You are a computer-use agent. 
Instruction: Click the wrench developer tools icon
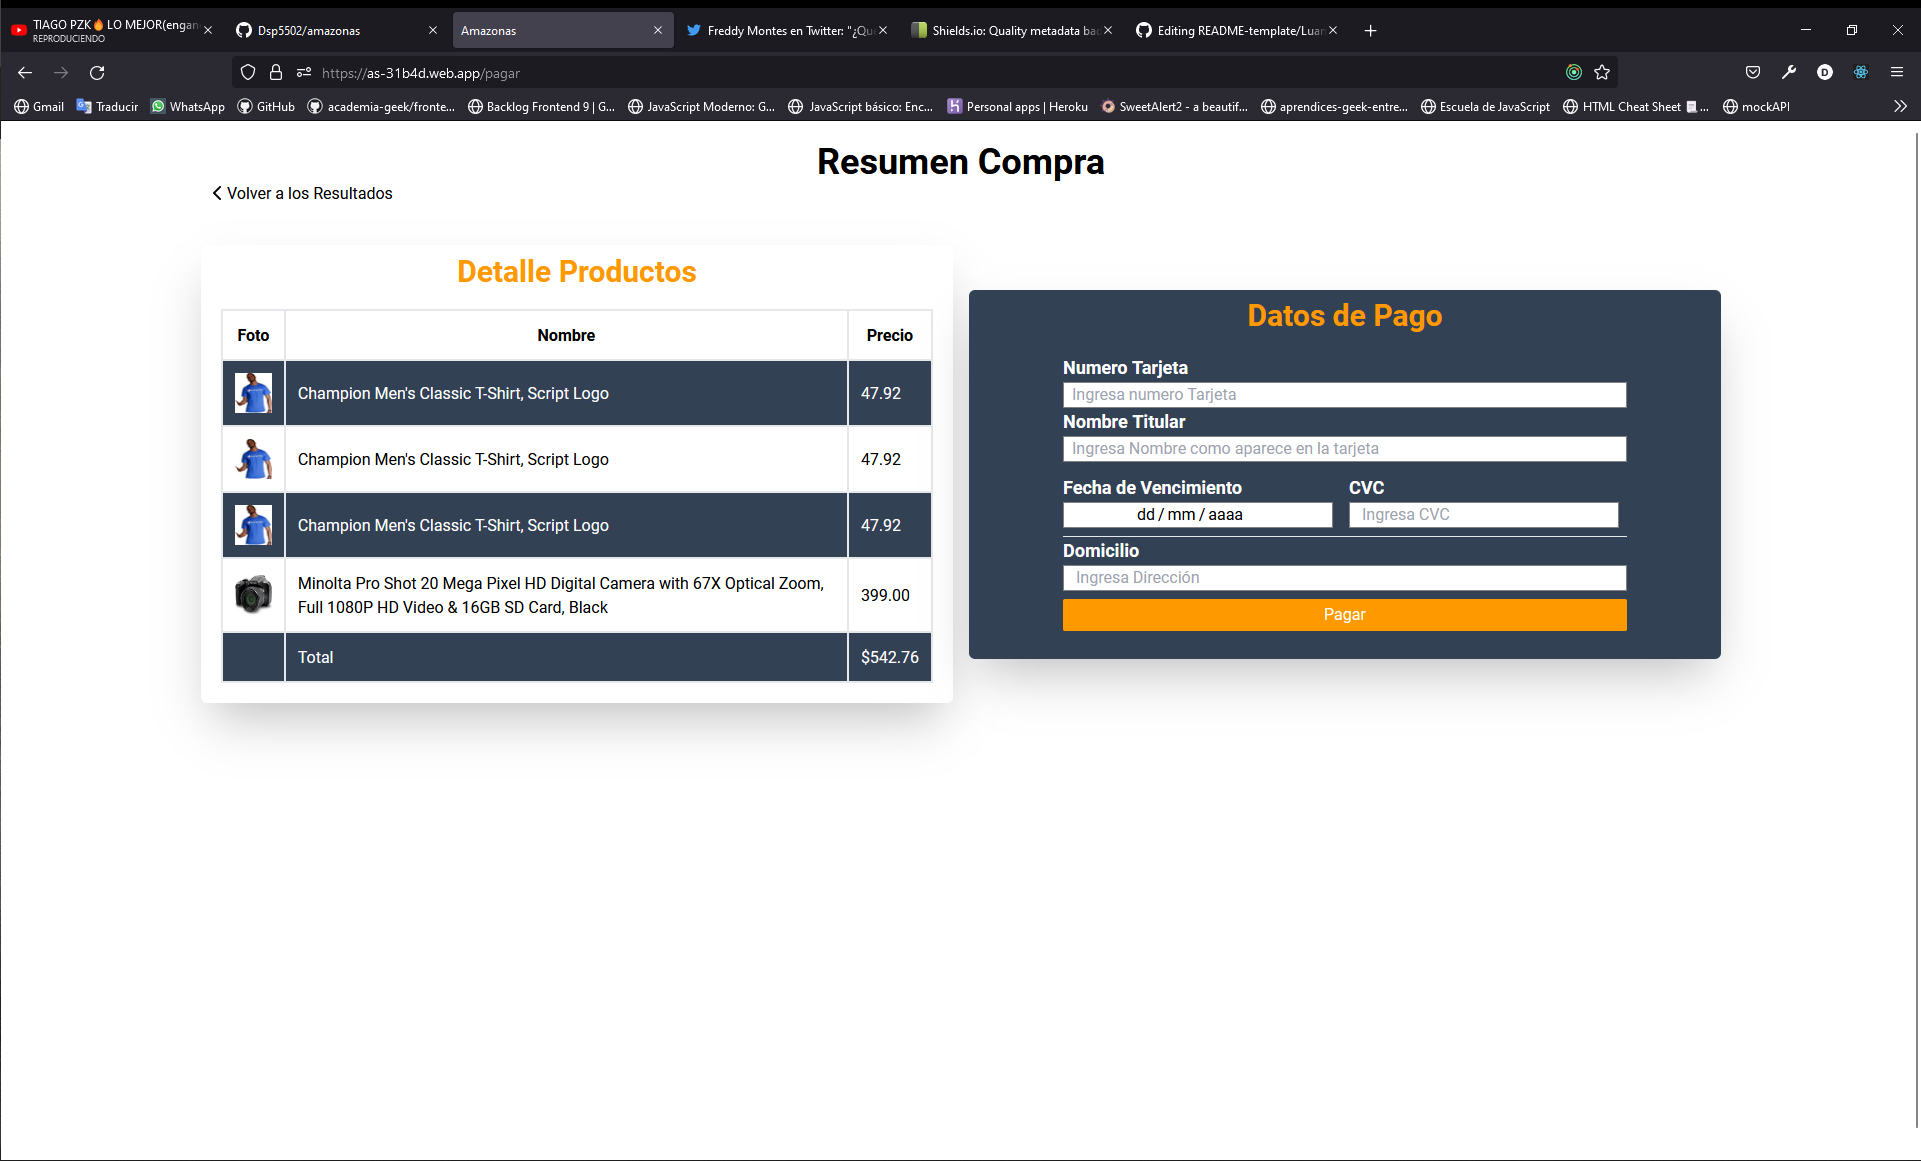[1789, 73]
